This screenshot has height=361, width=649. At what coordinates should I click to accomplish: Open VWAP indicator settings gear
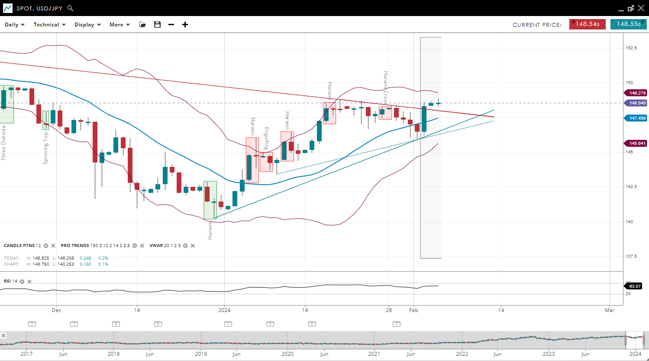point(185,246)
